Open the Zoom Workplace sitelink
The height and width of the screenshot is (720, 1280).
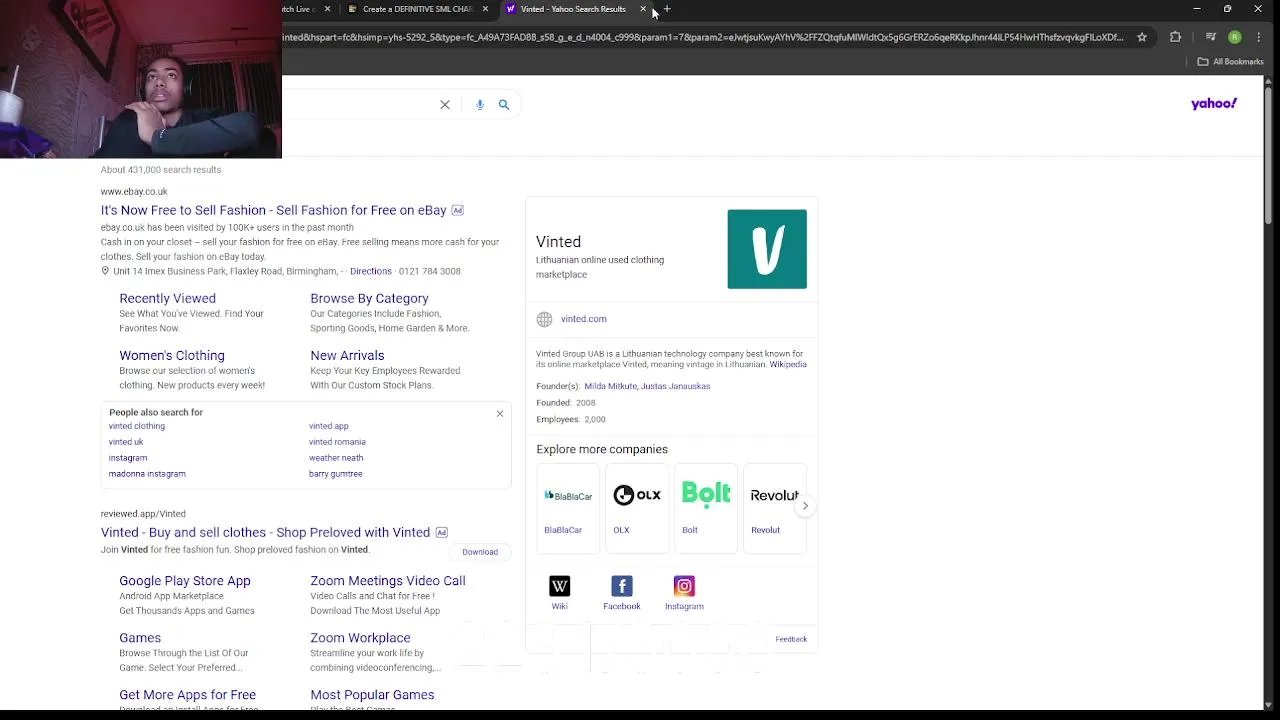coord(360,638)
